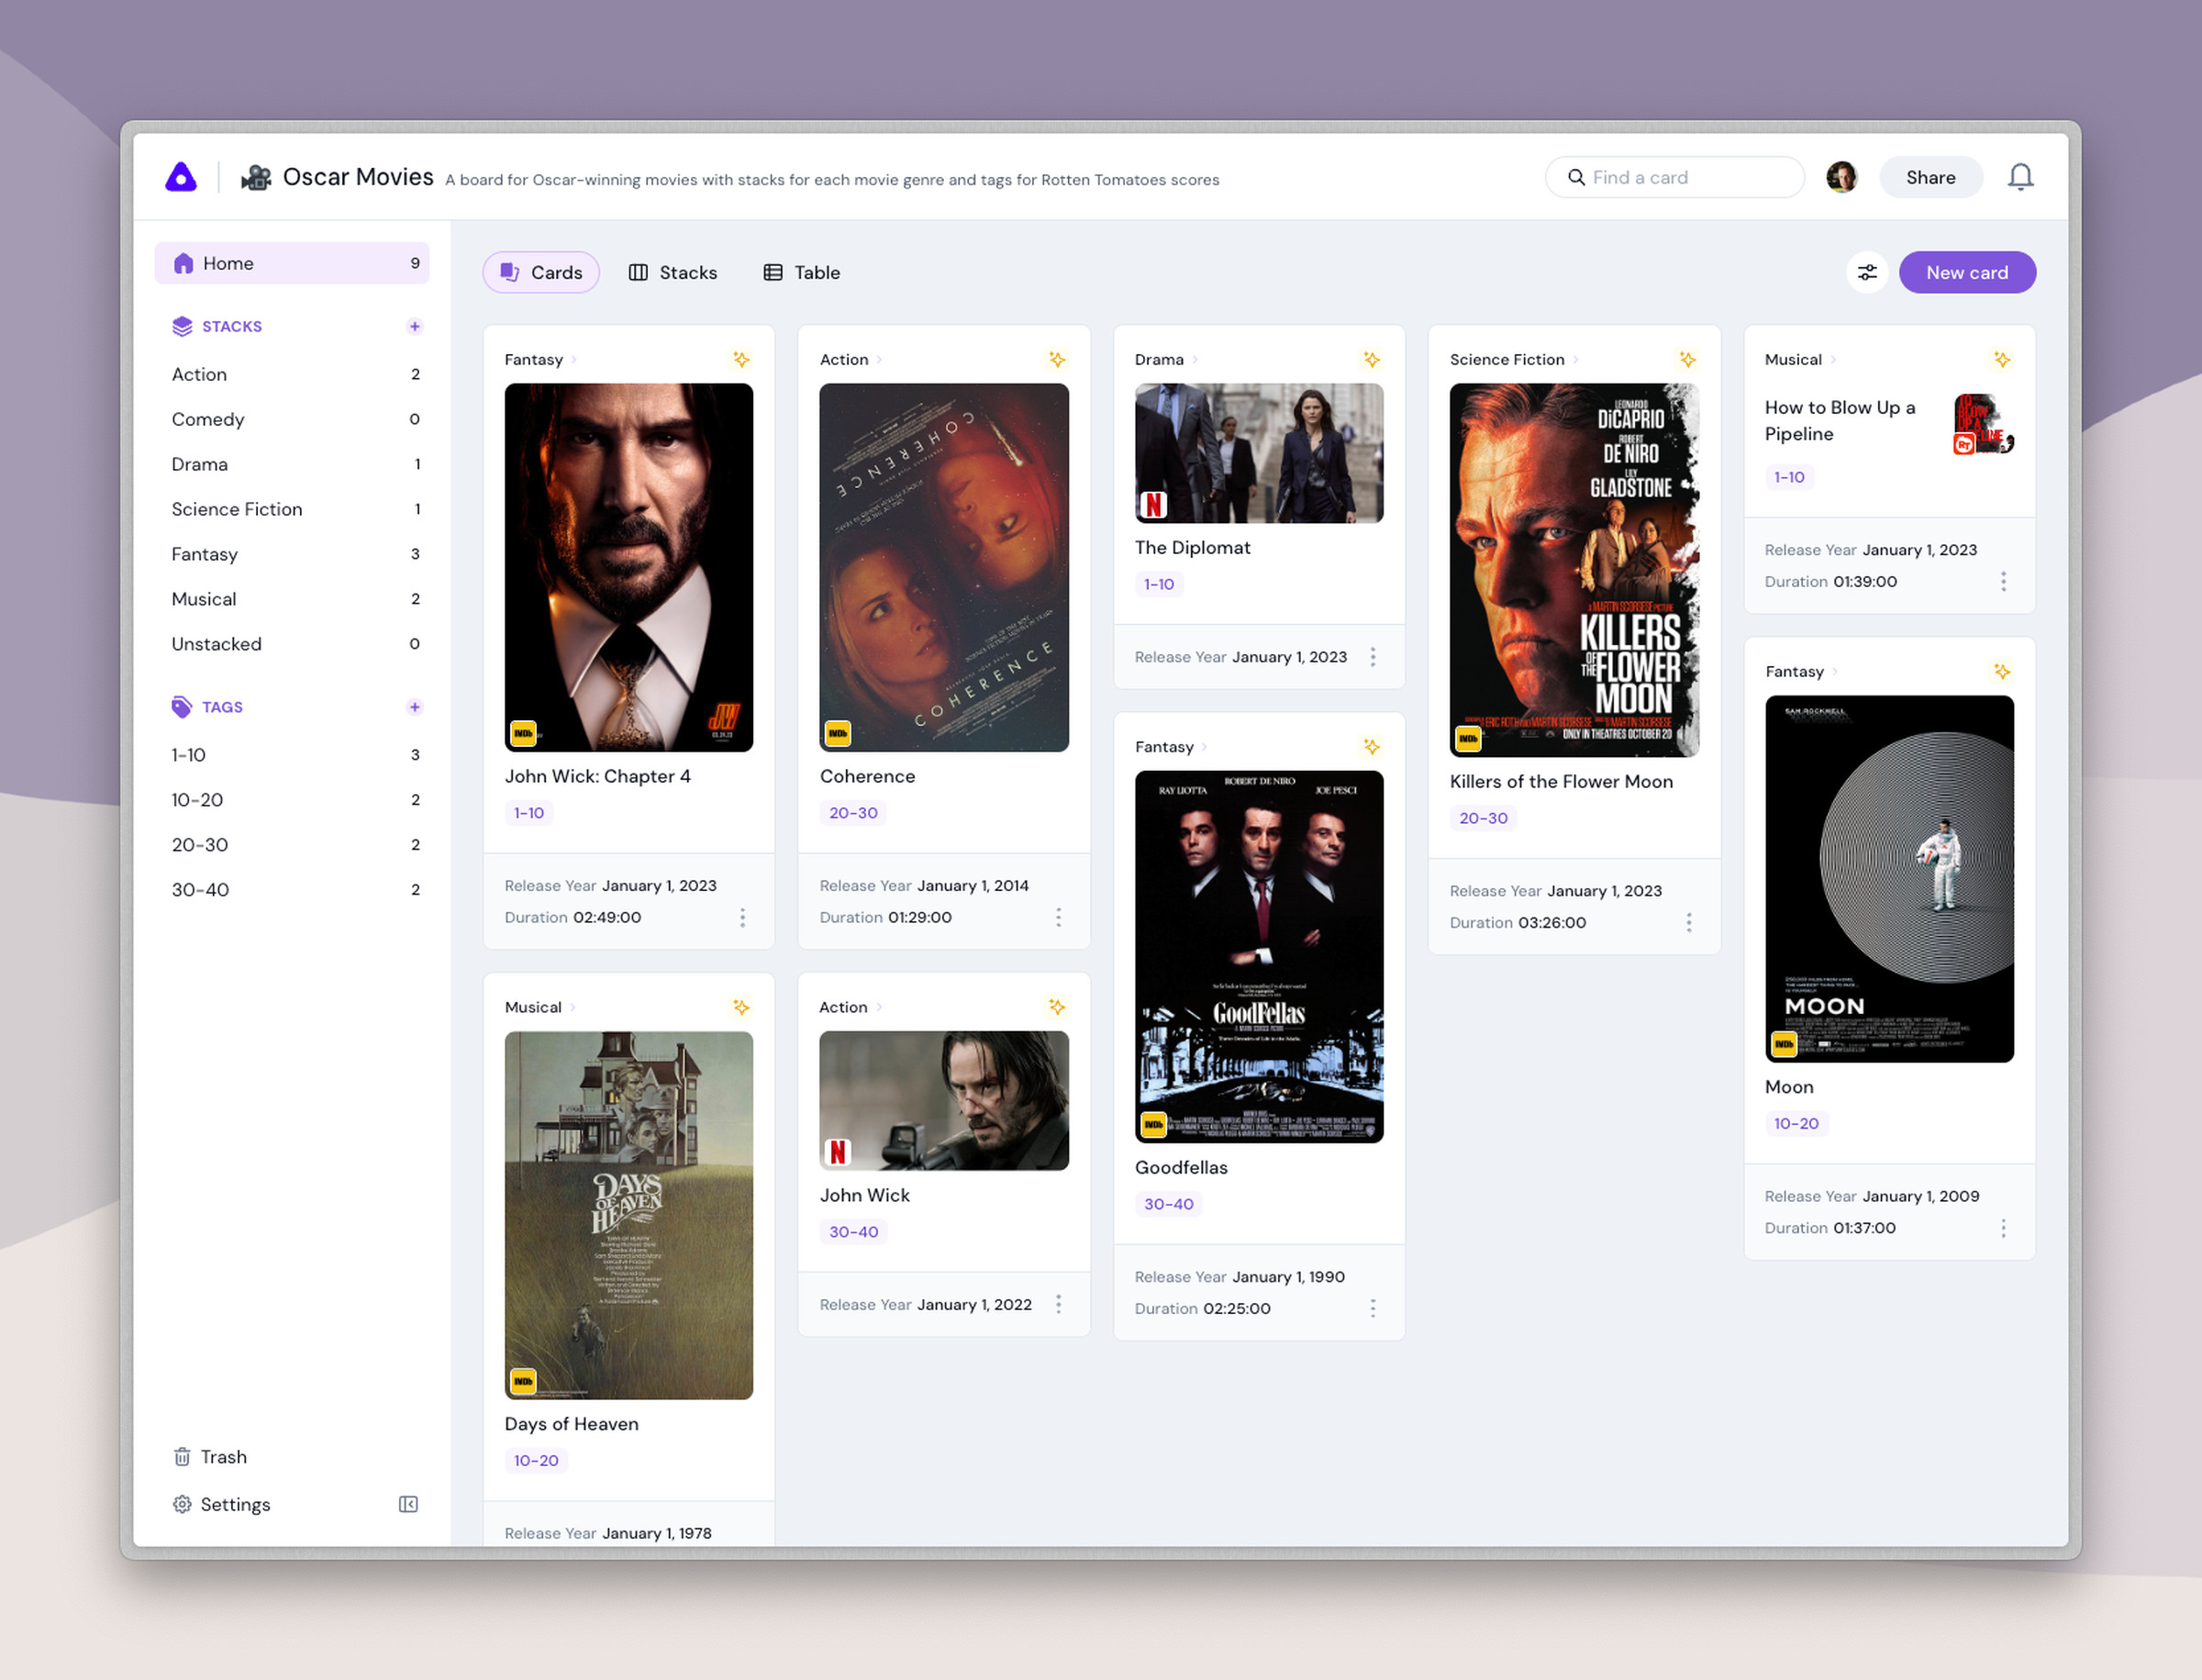This screenshot has height=1680, width=2202.
Task: Click the 10-20 tag on Moon card
Action: (x=1796, y=1123)
